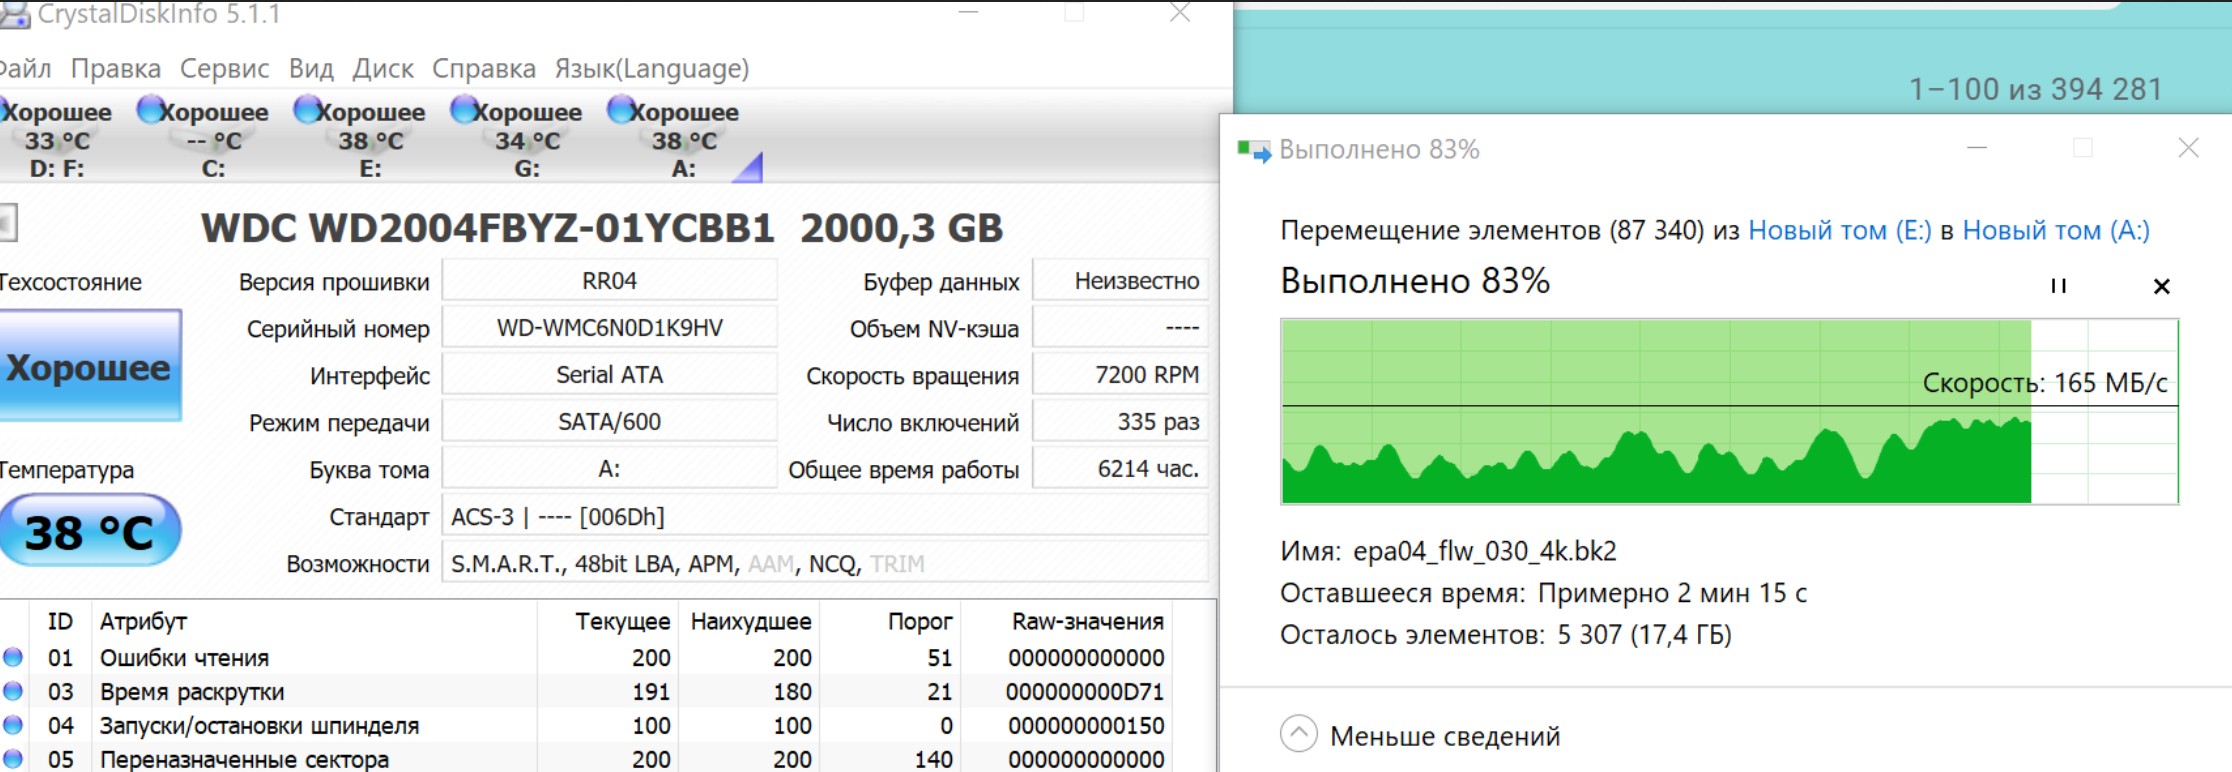Open destination link Новый том (A:)
Viewport: 2232px width, 772px height.
coord(2055,230)
